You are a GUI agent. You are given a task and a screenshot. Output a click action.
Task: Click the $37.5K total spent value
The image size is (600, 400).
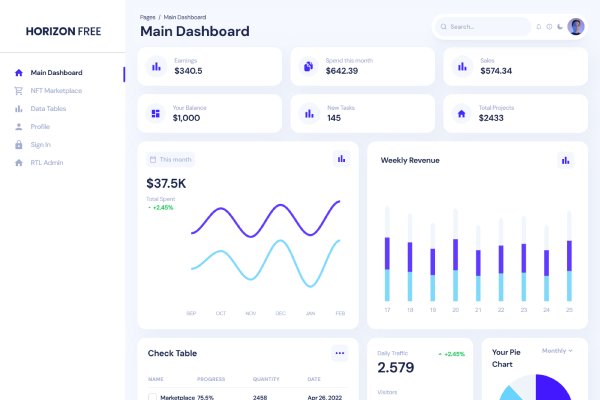(x=166, y=183)
